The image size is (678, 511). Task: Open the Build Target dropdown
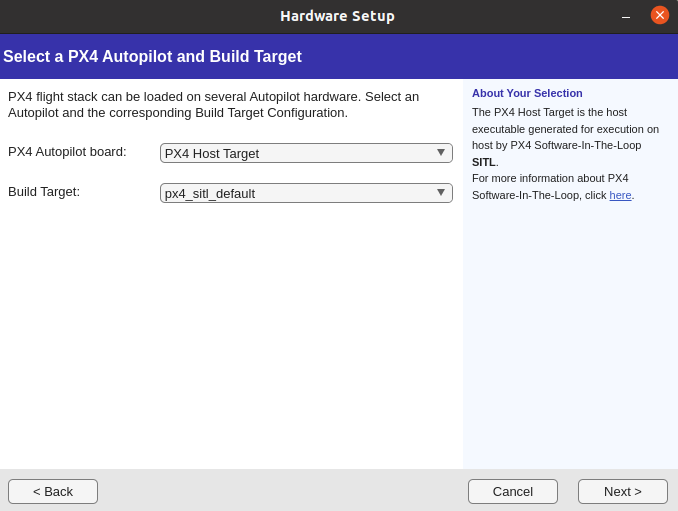(306, 193)
